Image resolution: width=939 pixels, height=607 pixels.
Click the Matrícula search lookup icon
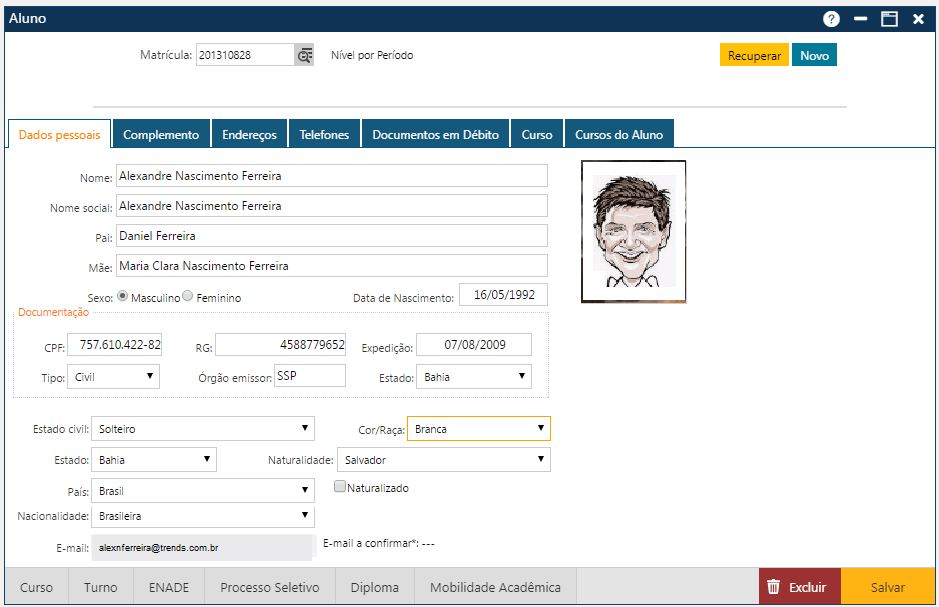pyautogui.click(x=304, y=56)
